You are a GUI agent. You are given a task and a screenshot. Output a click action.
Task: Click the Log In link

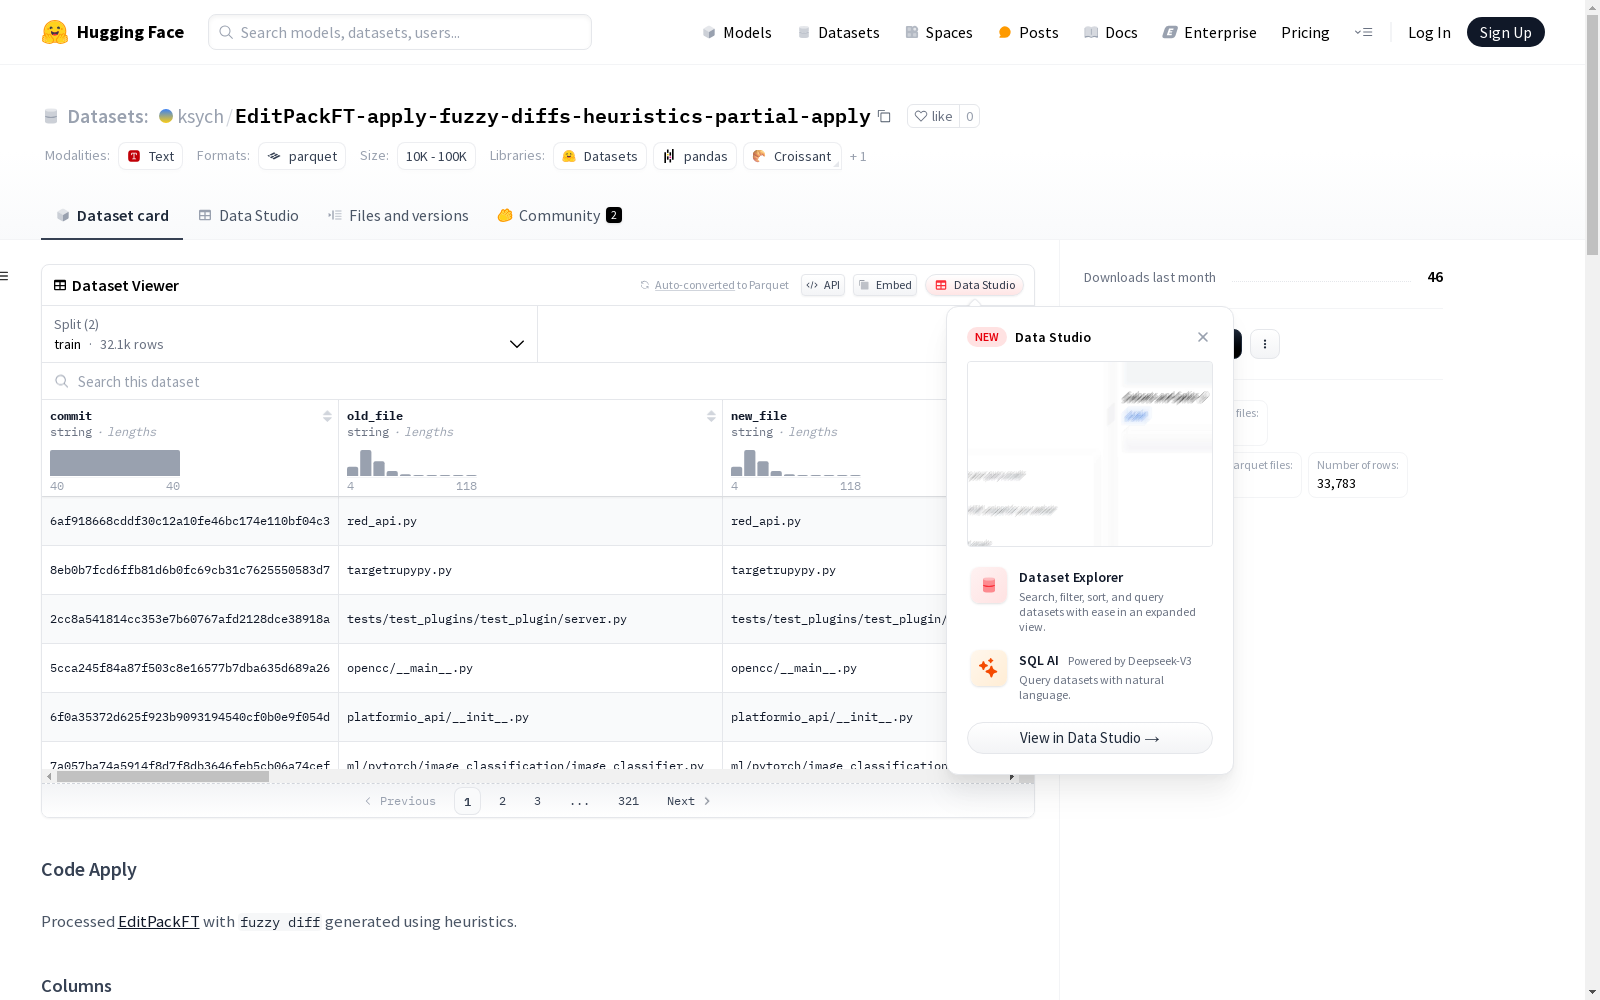(x=1429, y=32)
